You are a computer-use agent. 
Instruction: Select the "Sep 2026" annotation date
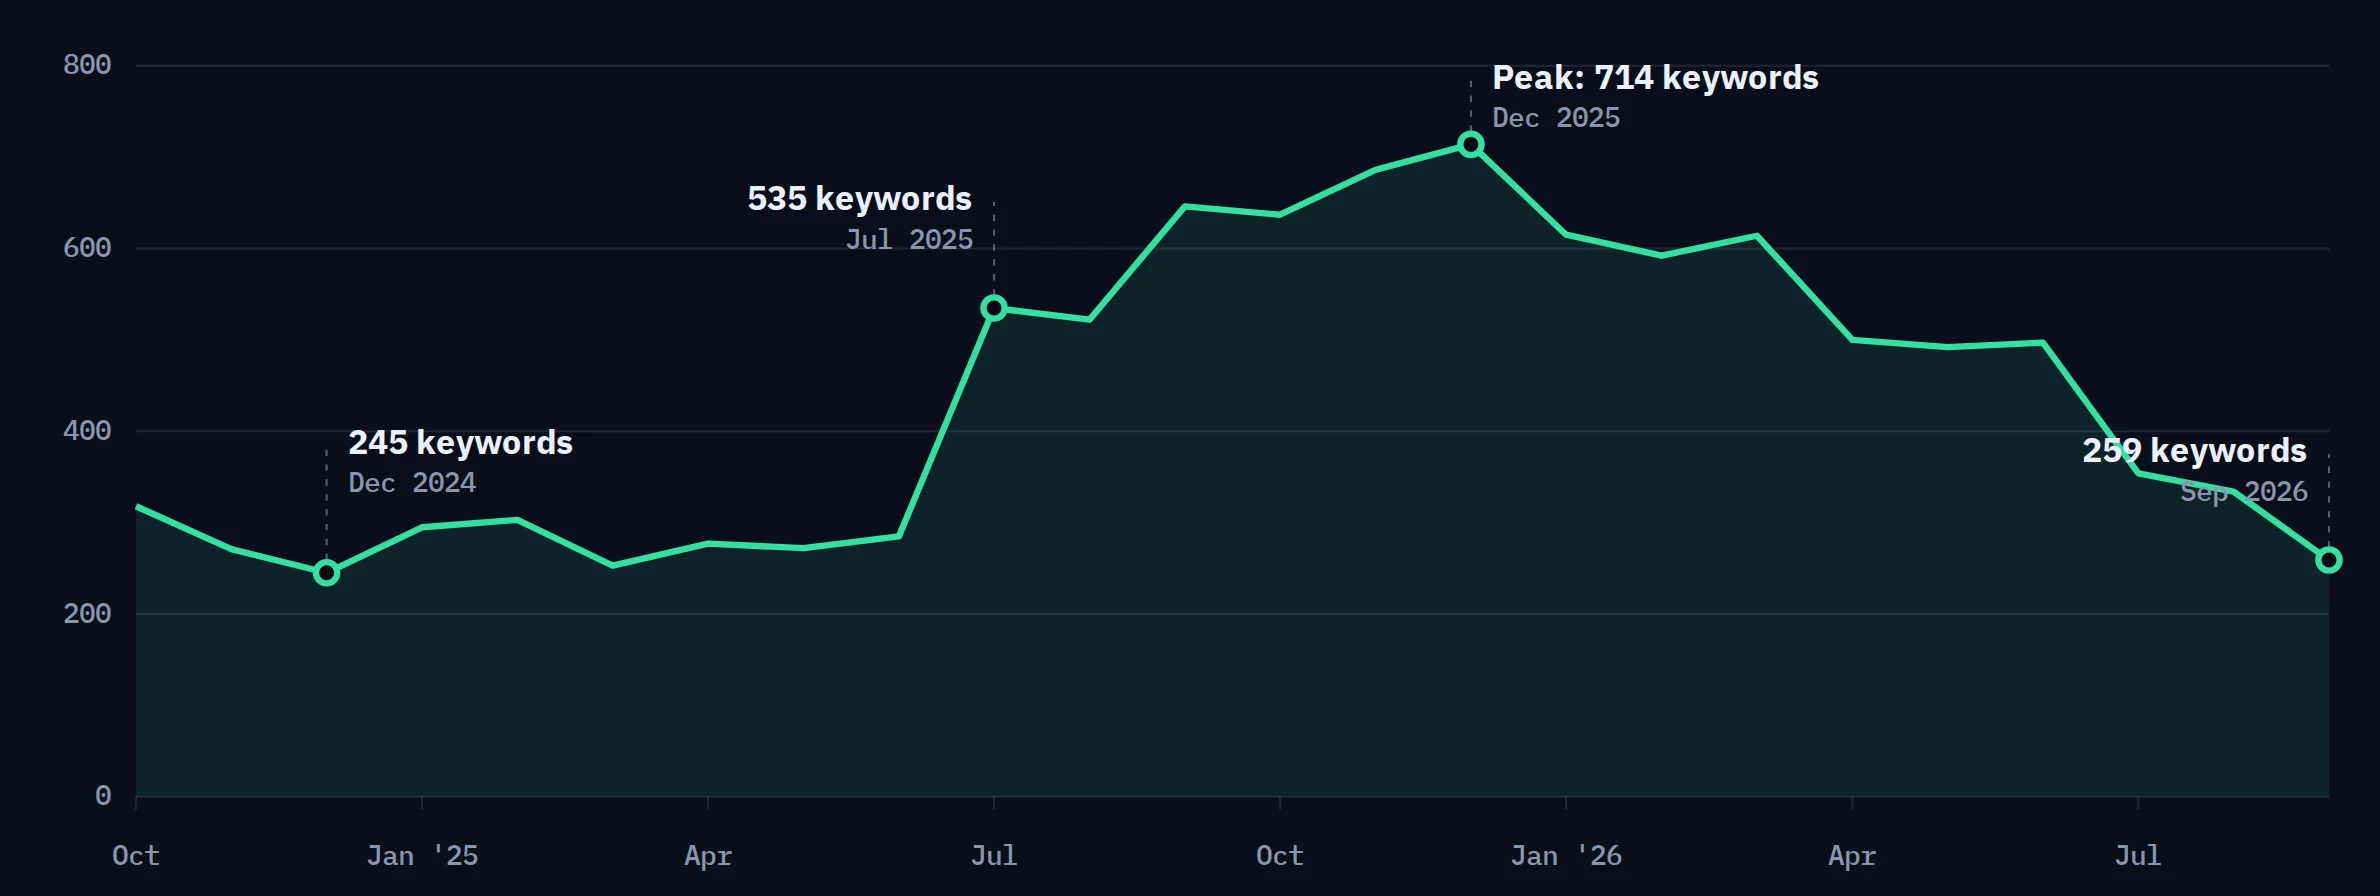pos(2244,492)
